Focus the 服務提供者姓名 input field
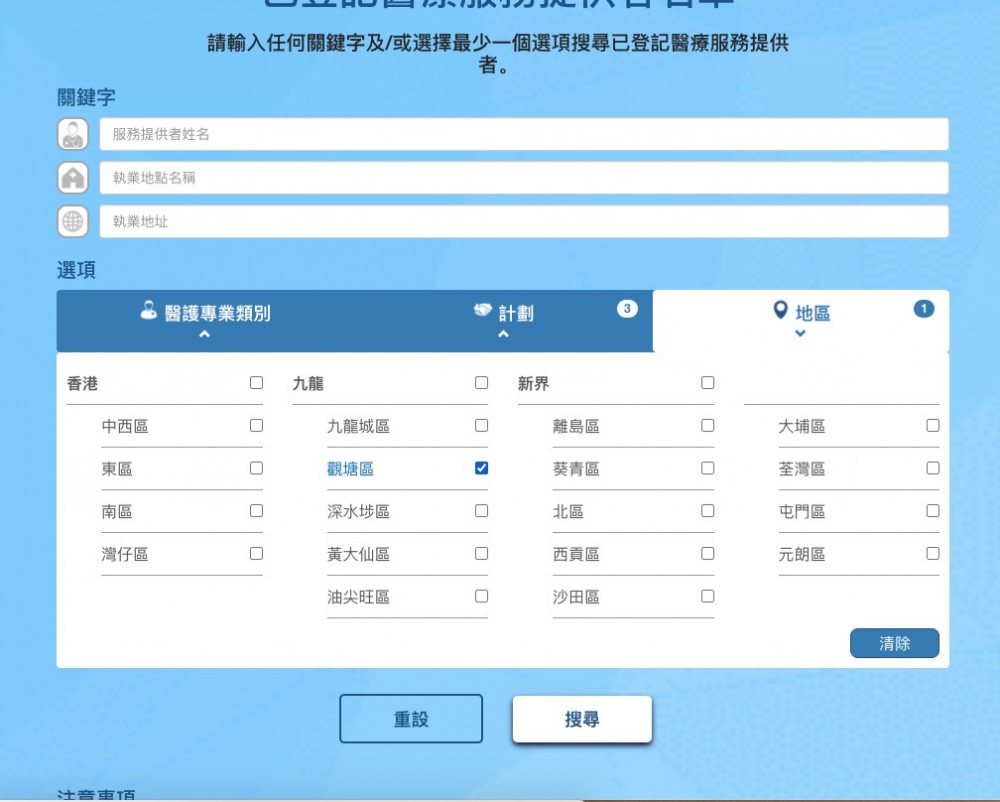 523,134
